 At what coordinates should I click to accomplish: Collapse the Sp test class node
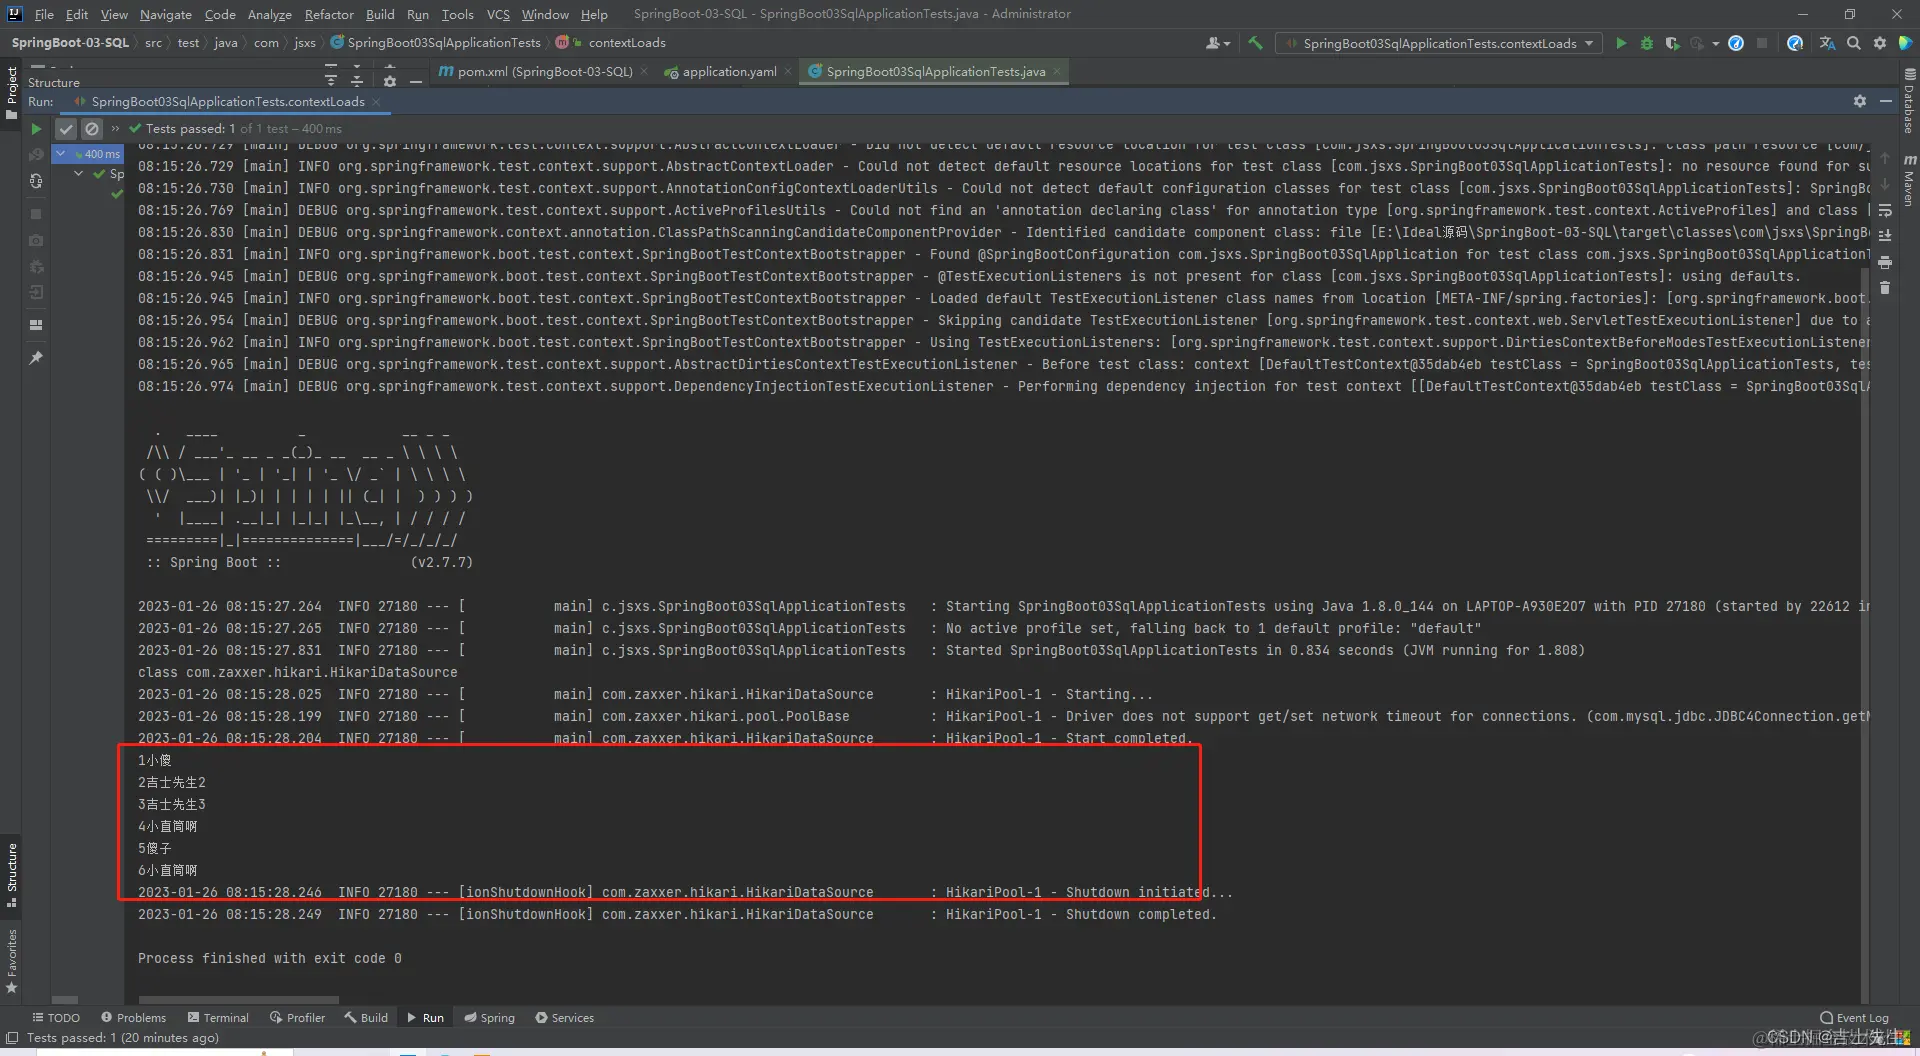79,174
